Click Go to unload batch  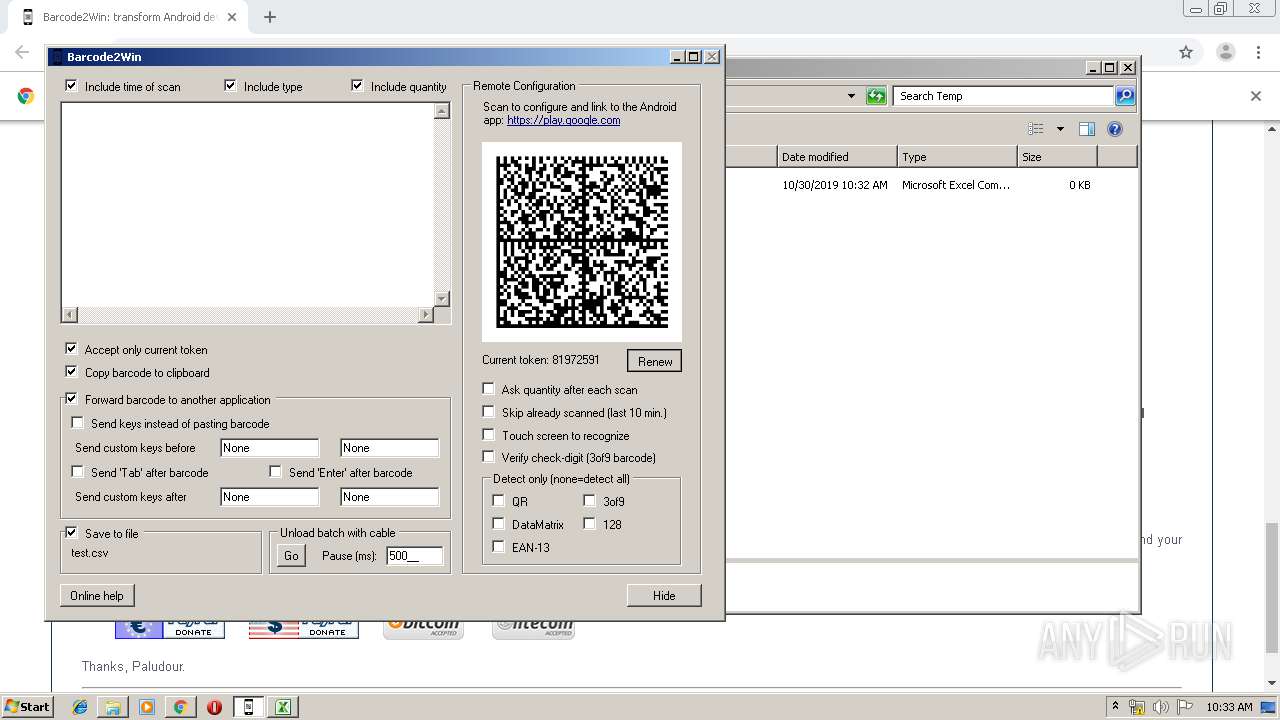(291, 556)
